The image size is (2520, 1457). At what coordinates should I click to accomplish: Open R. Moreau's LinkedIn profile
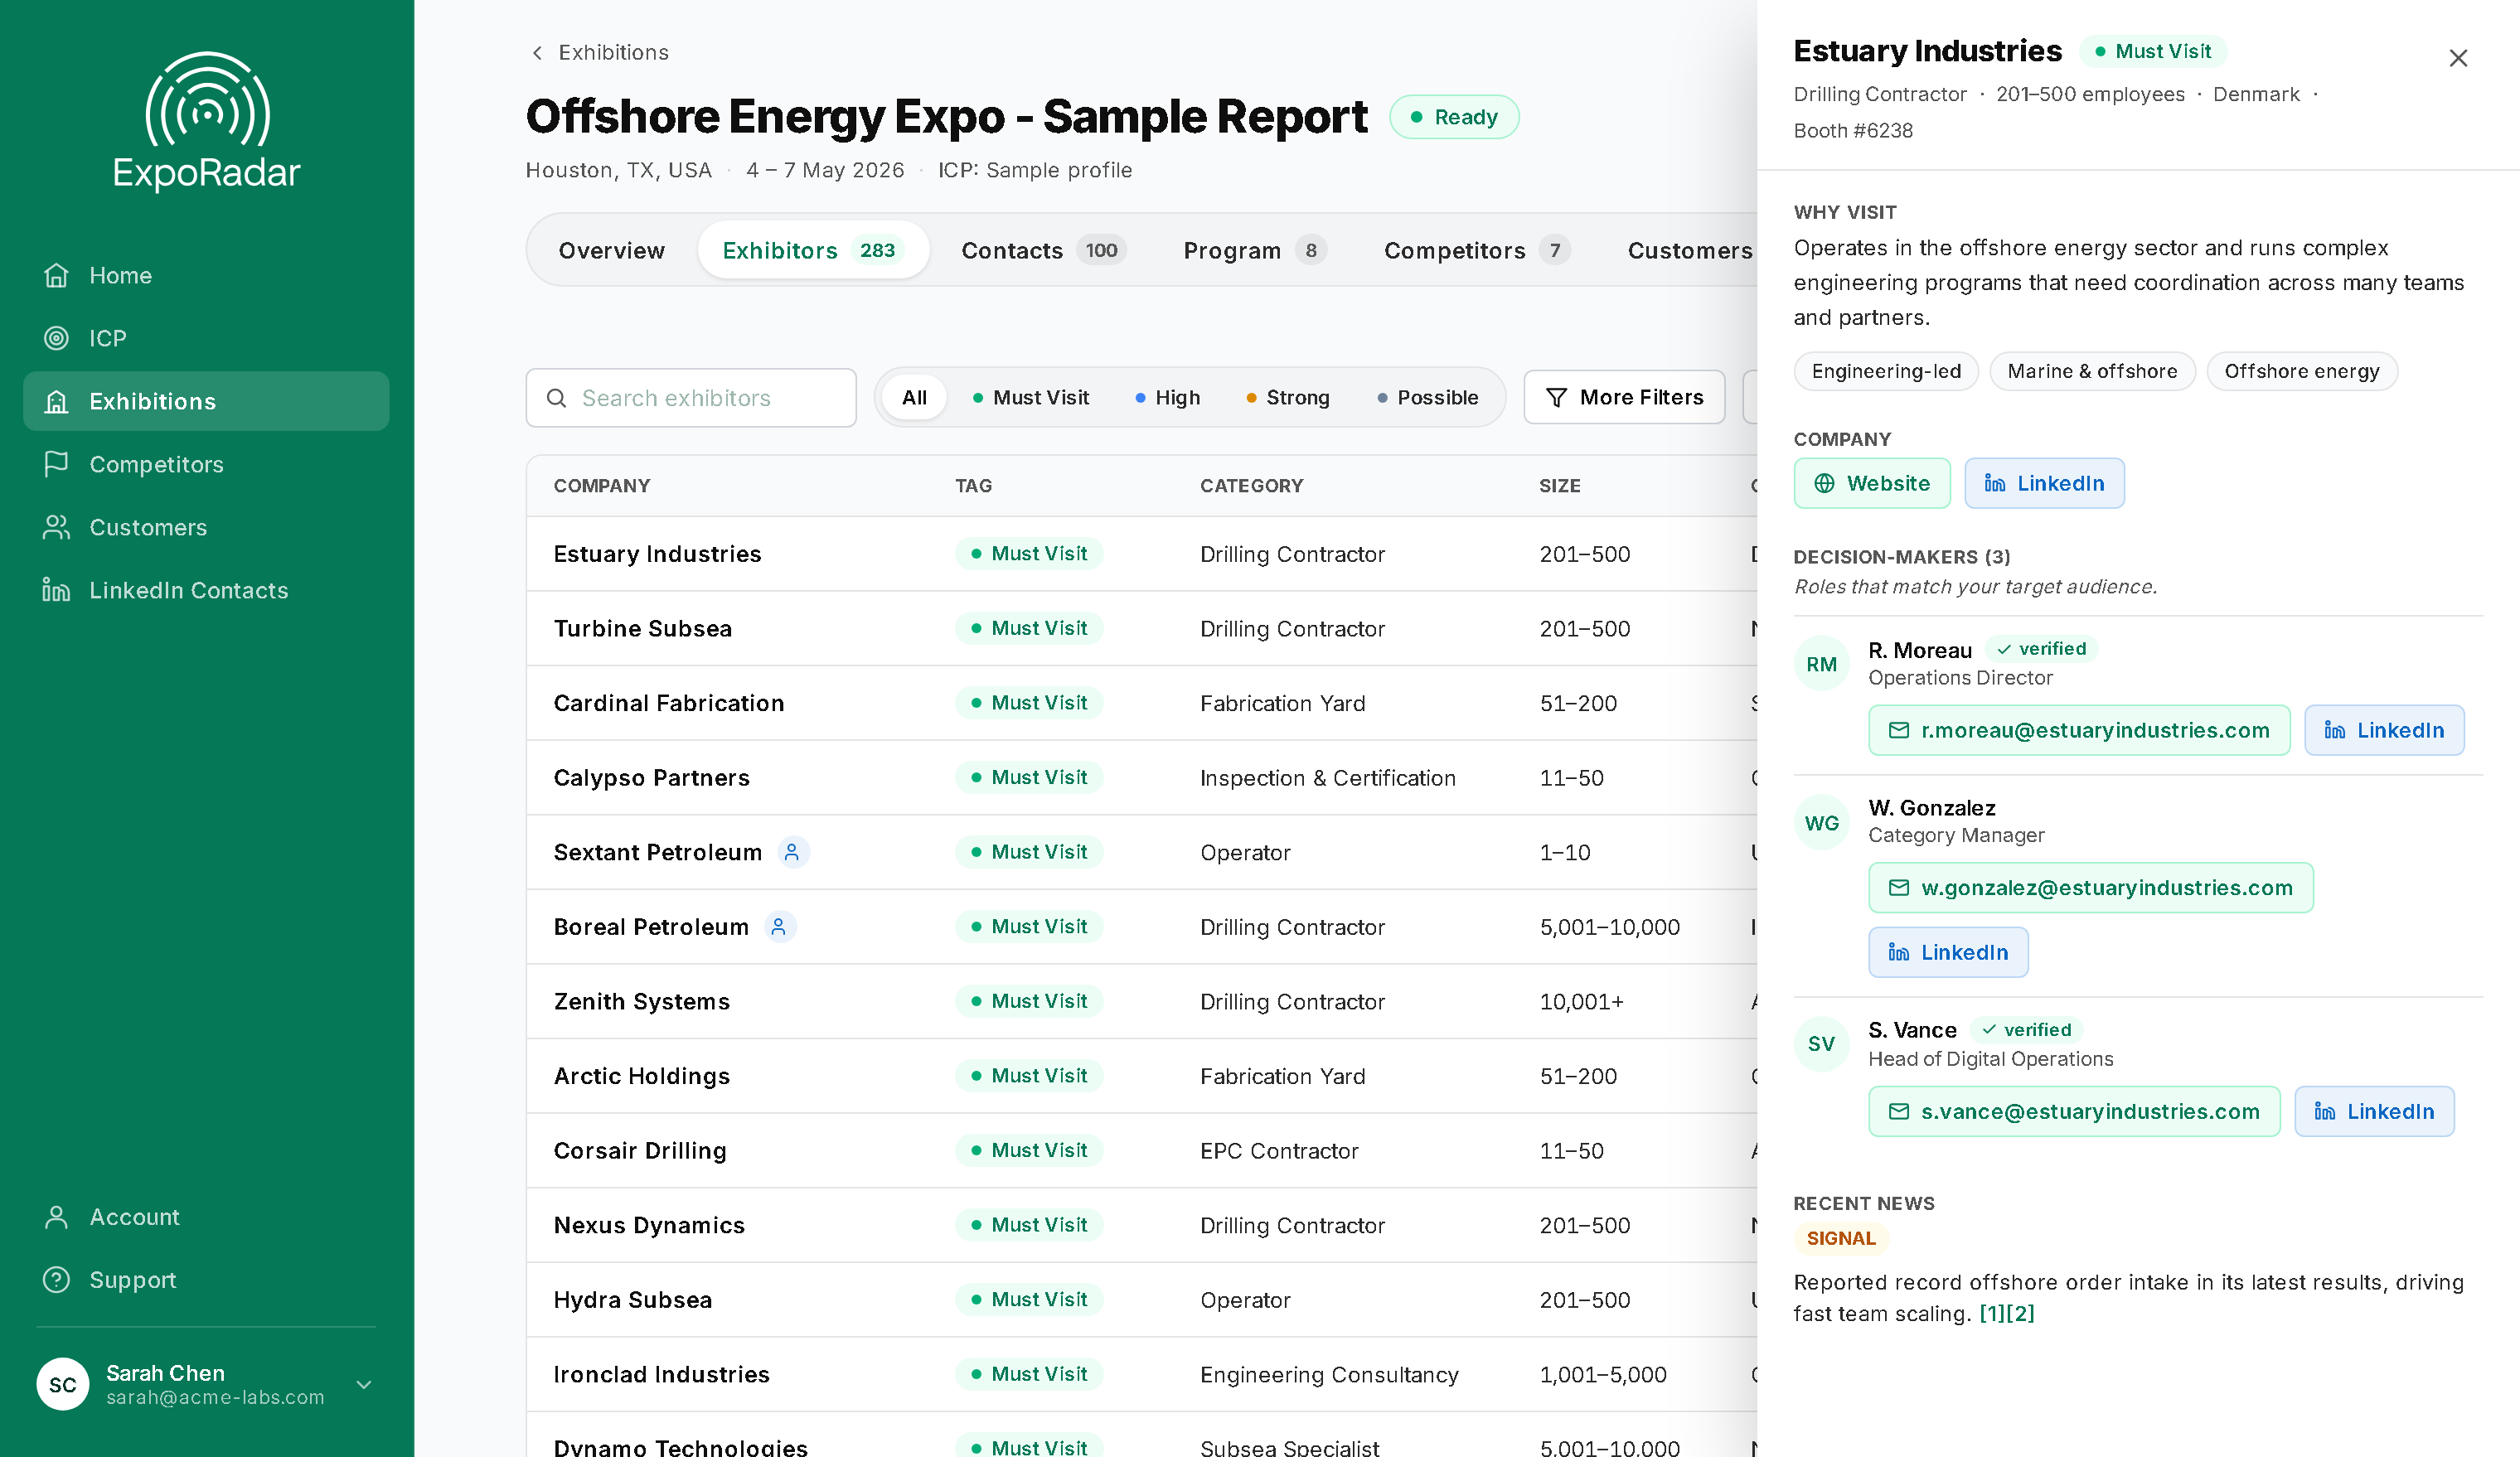[x=2384, y=730]
